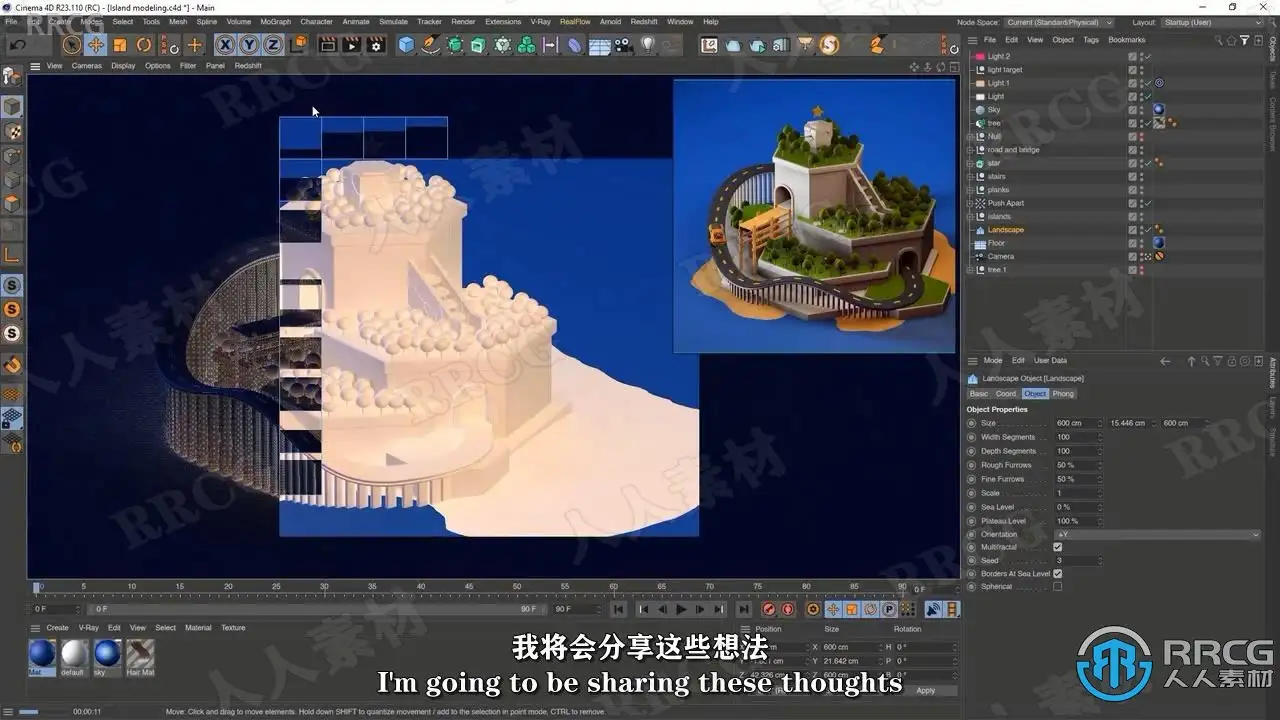This screenshot has width=1280, height=720.
Task: Switch to the Phong tab
Action: click(1063, 394)
